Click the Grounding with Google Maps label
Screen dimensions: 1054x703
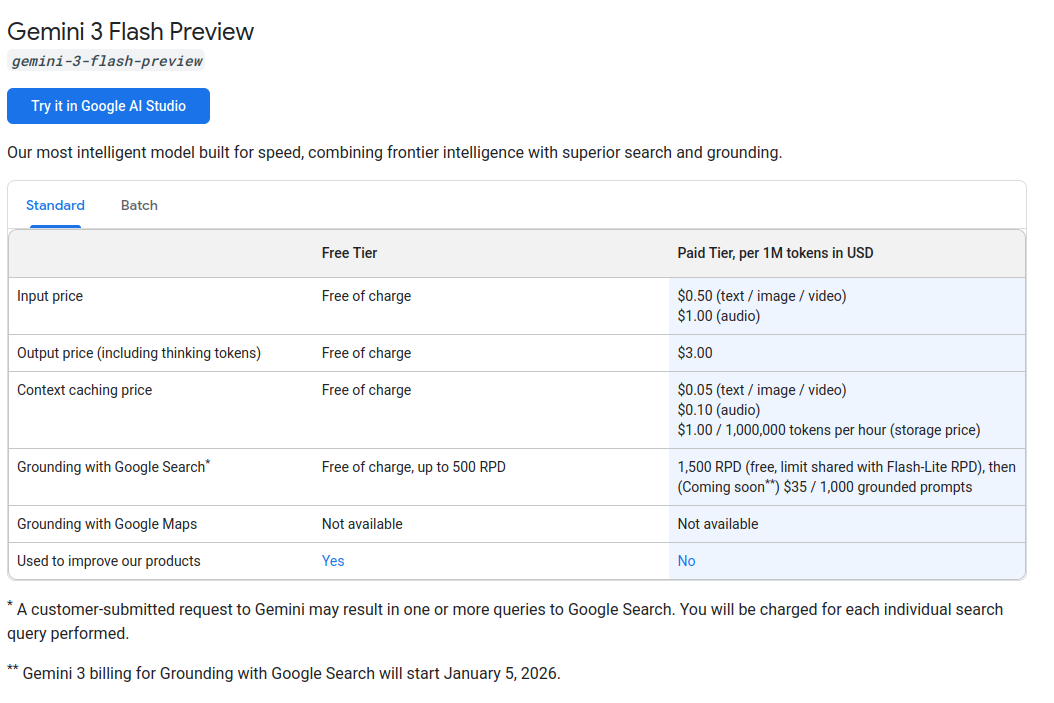pyautogui.click(x=107, y=524)
